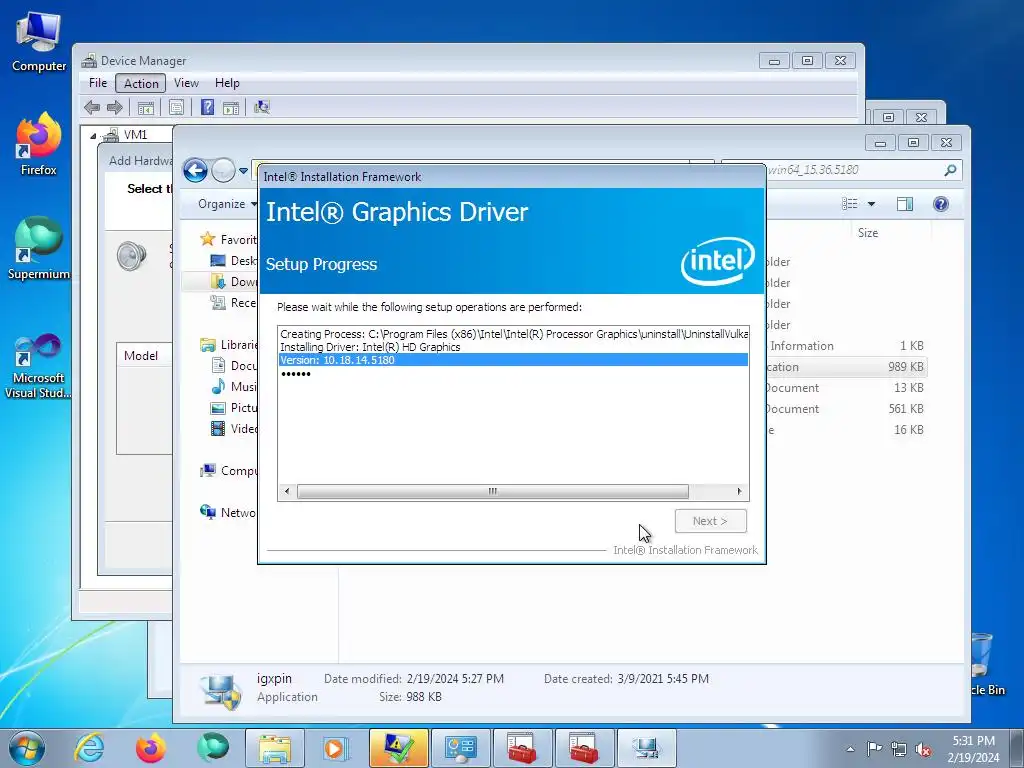Image resolution: width=1024 pixels, height=768 pixels.
Task: Open Supermium from the taskbar
Action: 212,748
